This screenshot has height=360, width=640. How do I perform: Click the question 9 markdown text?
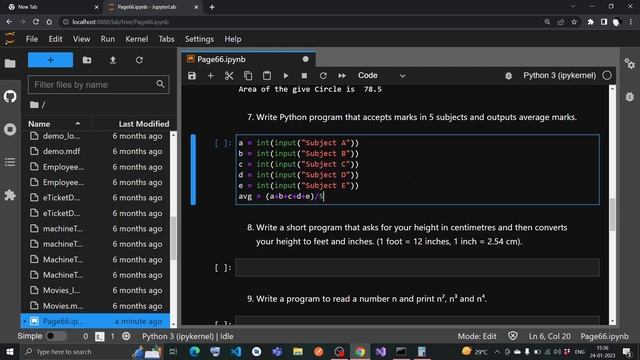pyautogui.click(x=367, y=299)
